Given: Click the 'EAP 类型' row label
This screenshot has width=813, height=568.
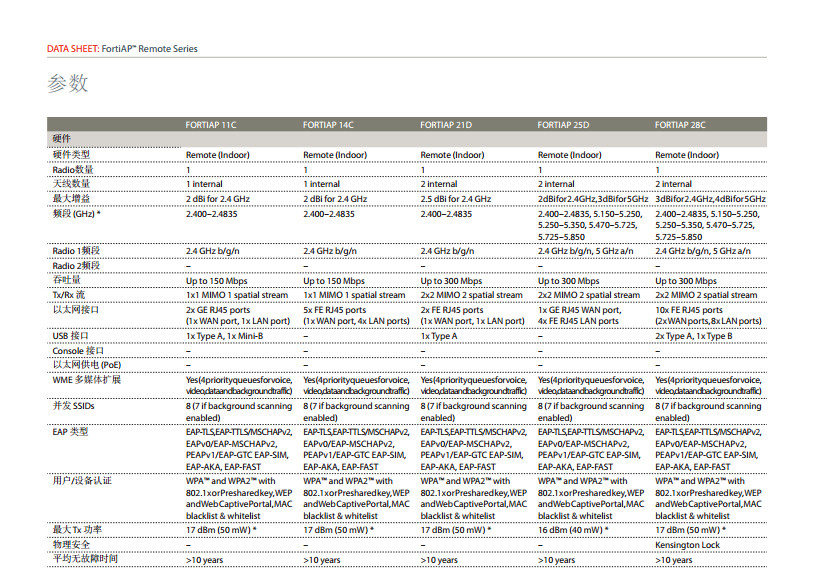Looking at the screenshot, I should click(x=70, y=432).
